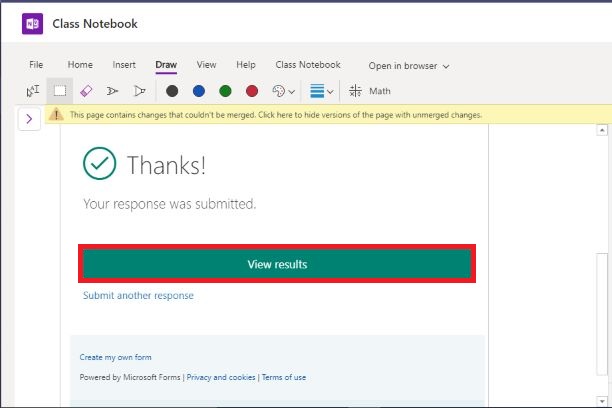Click the green checkmark circle icon
This screenshot has height=408, width=612.
[100, 163]
